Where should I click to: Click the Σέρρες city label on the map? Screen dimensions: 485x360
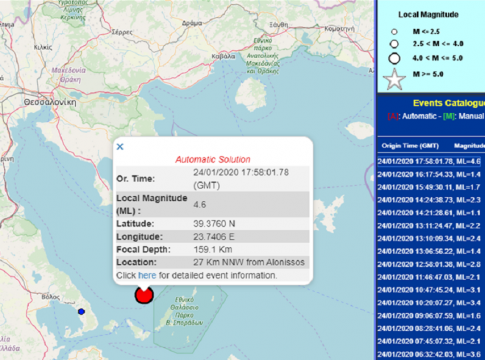click(122, 32)
